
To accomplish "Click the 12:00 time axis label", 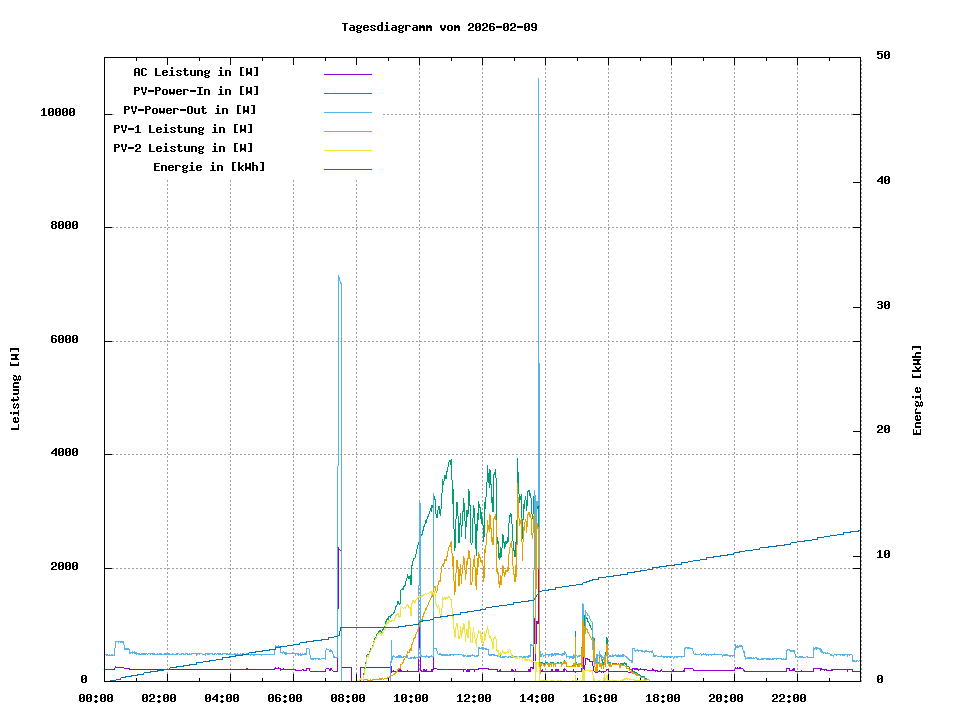I will 474,698.
